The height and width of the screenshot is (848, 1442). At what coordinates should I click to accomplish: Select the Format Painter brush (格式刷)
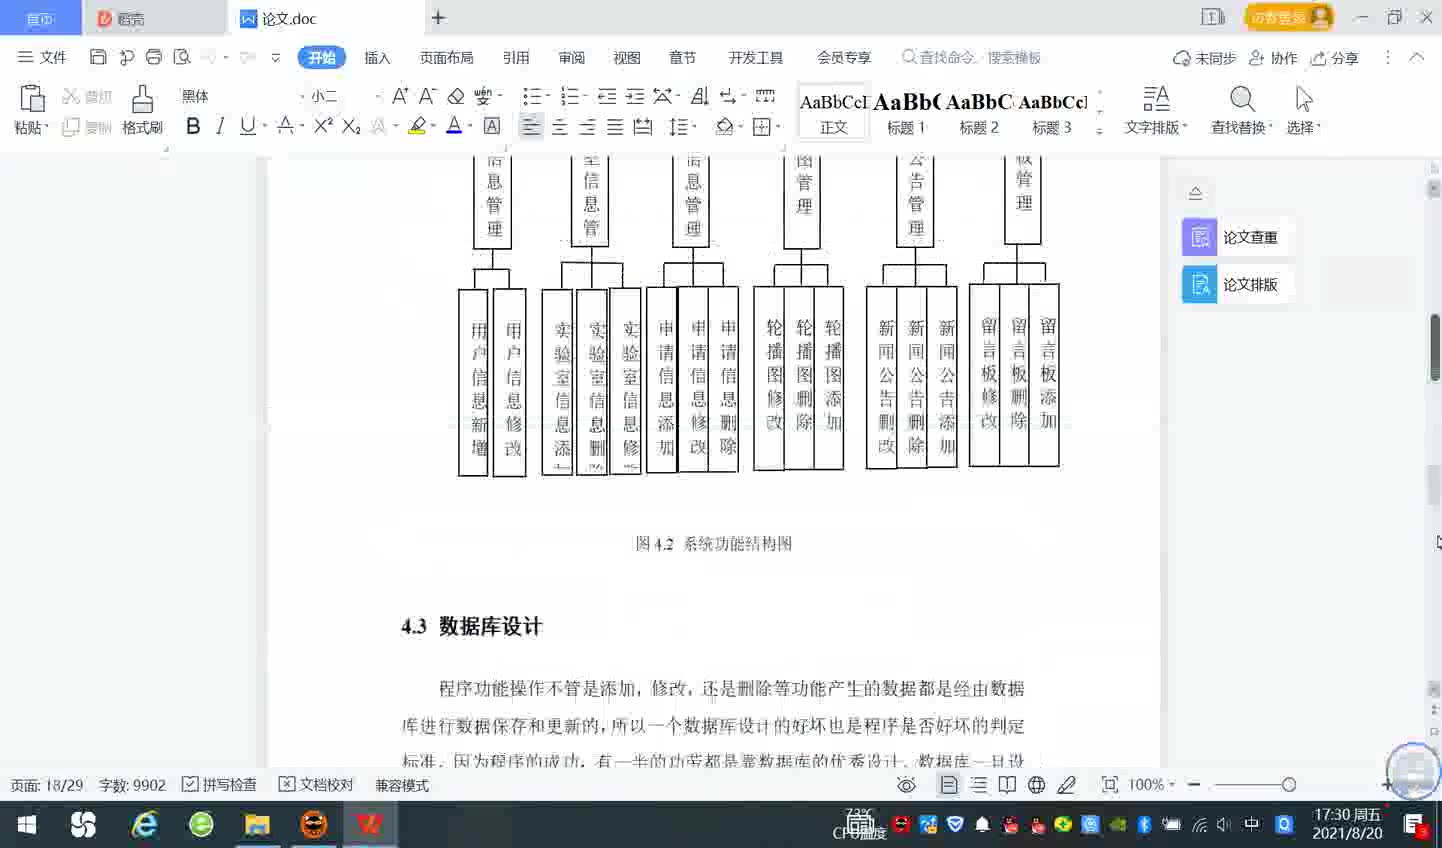click(142, 110)
